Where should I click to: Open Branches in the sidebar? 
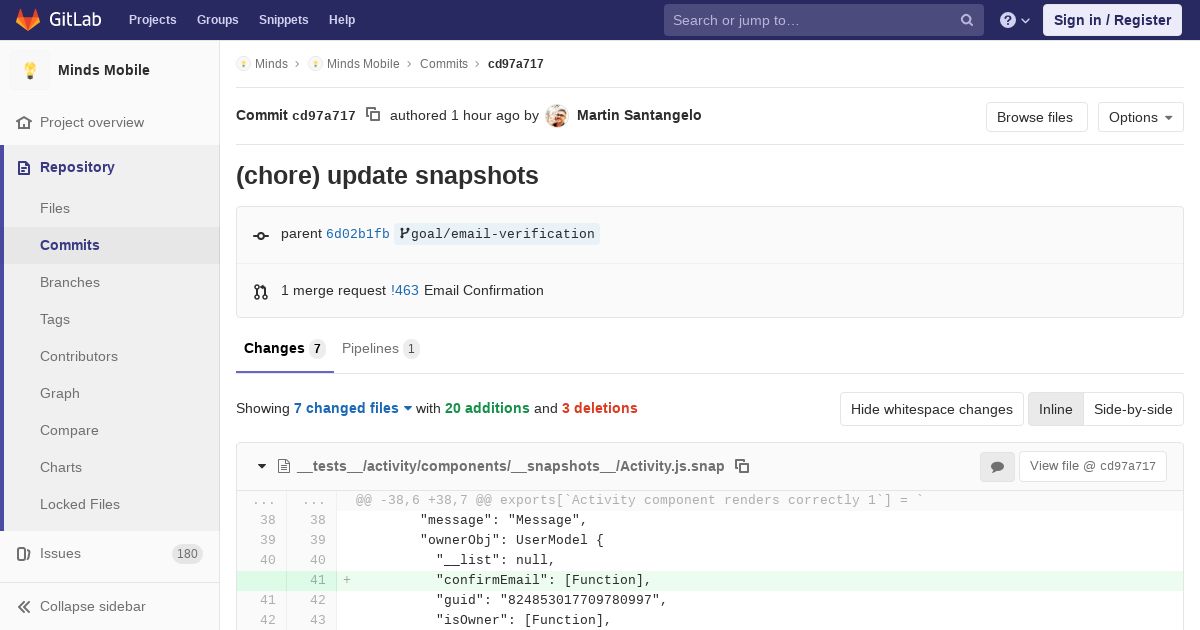point(70,282)
